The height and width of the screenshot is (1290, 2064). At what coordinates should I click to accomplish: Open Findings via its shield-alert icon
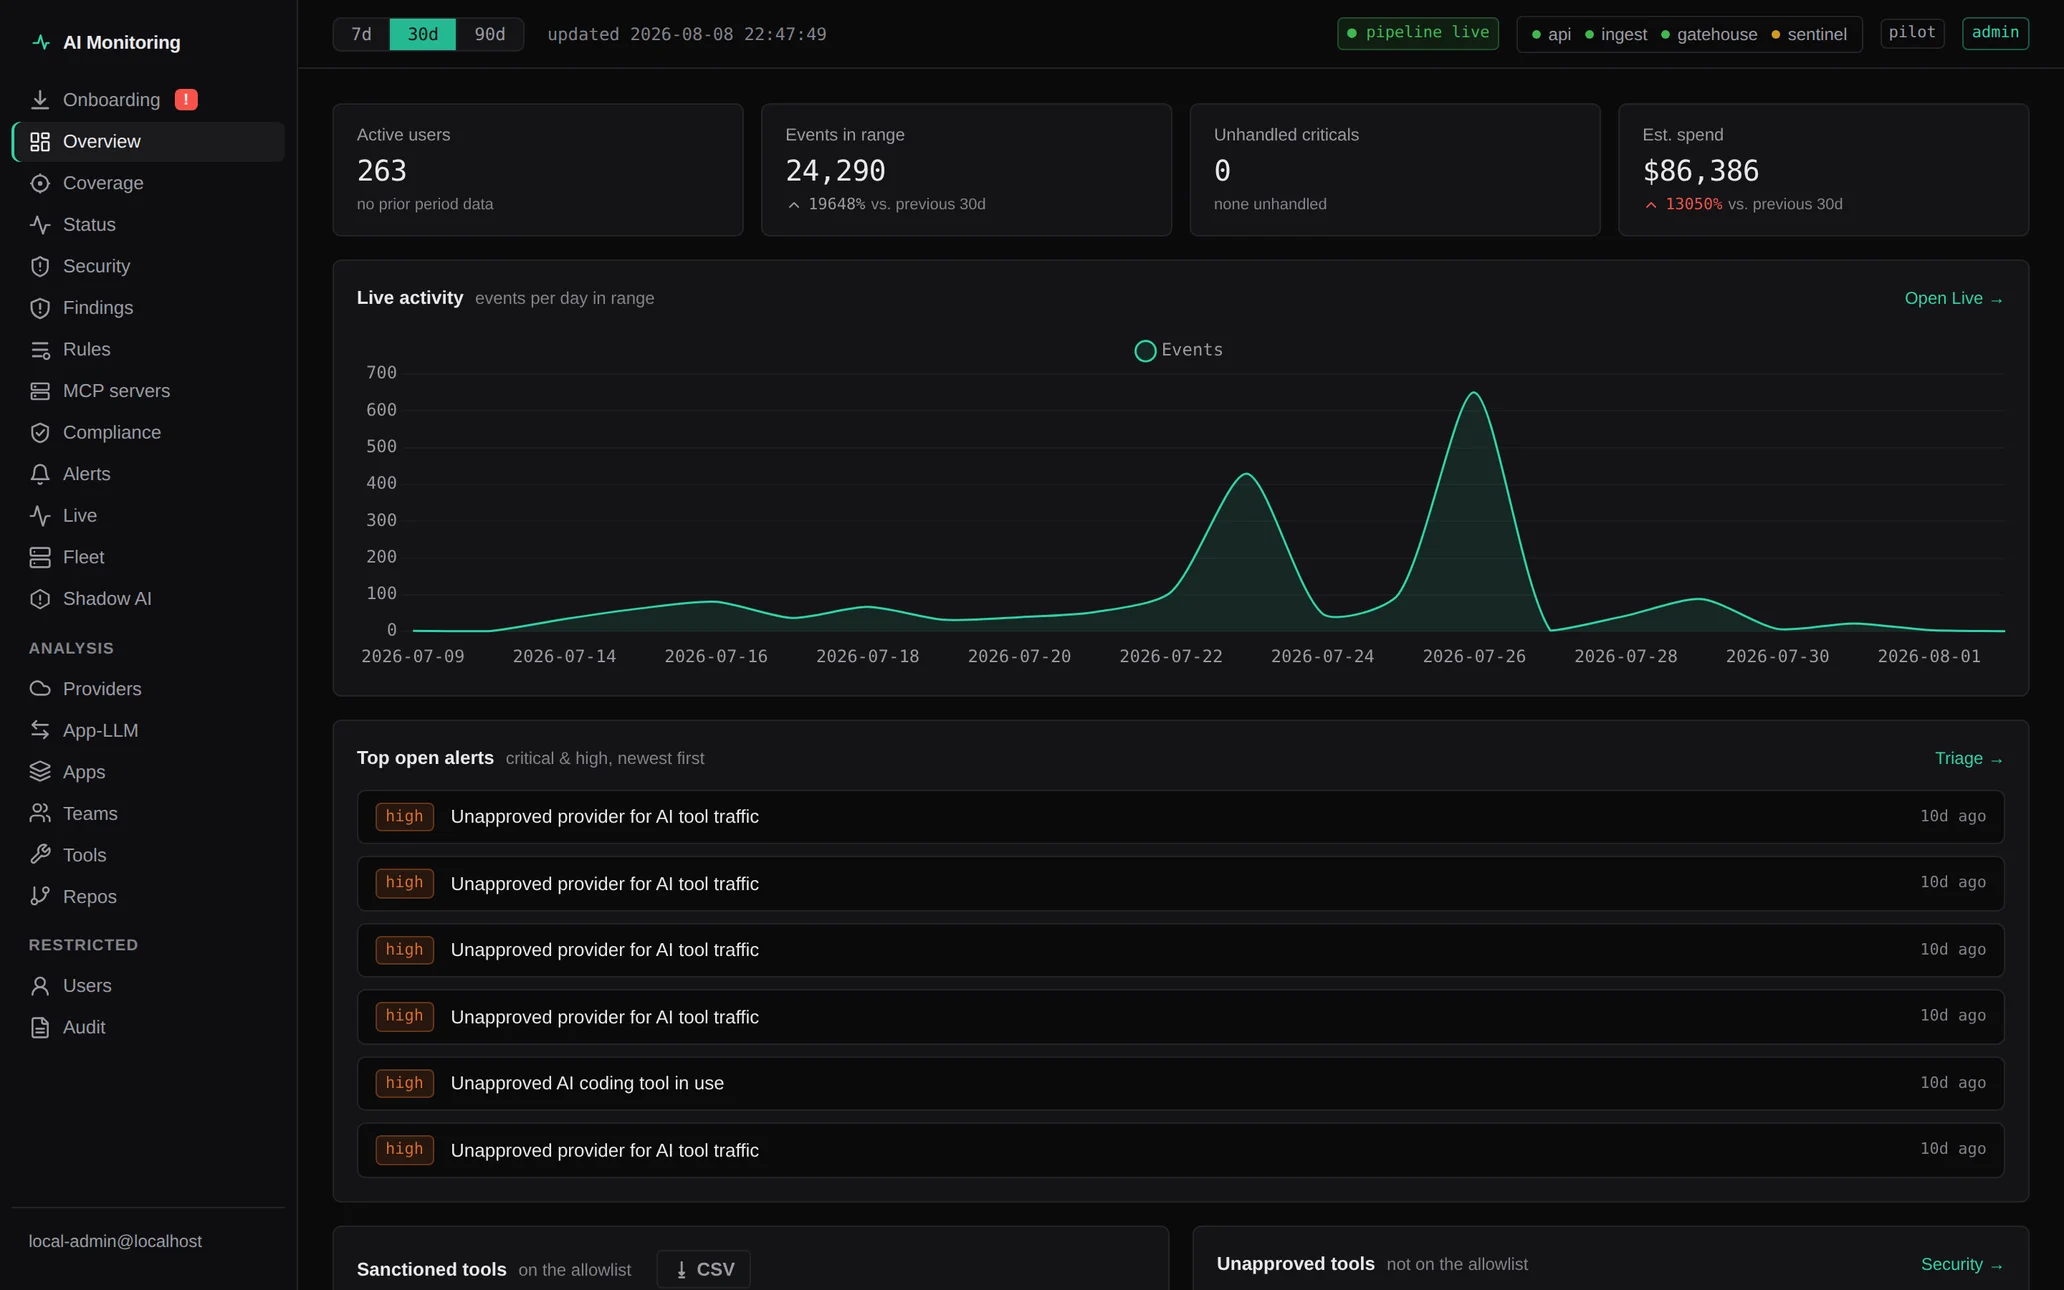pyautogui.click(x=40, y=308)
